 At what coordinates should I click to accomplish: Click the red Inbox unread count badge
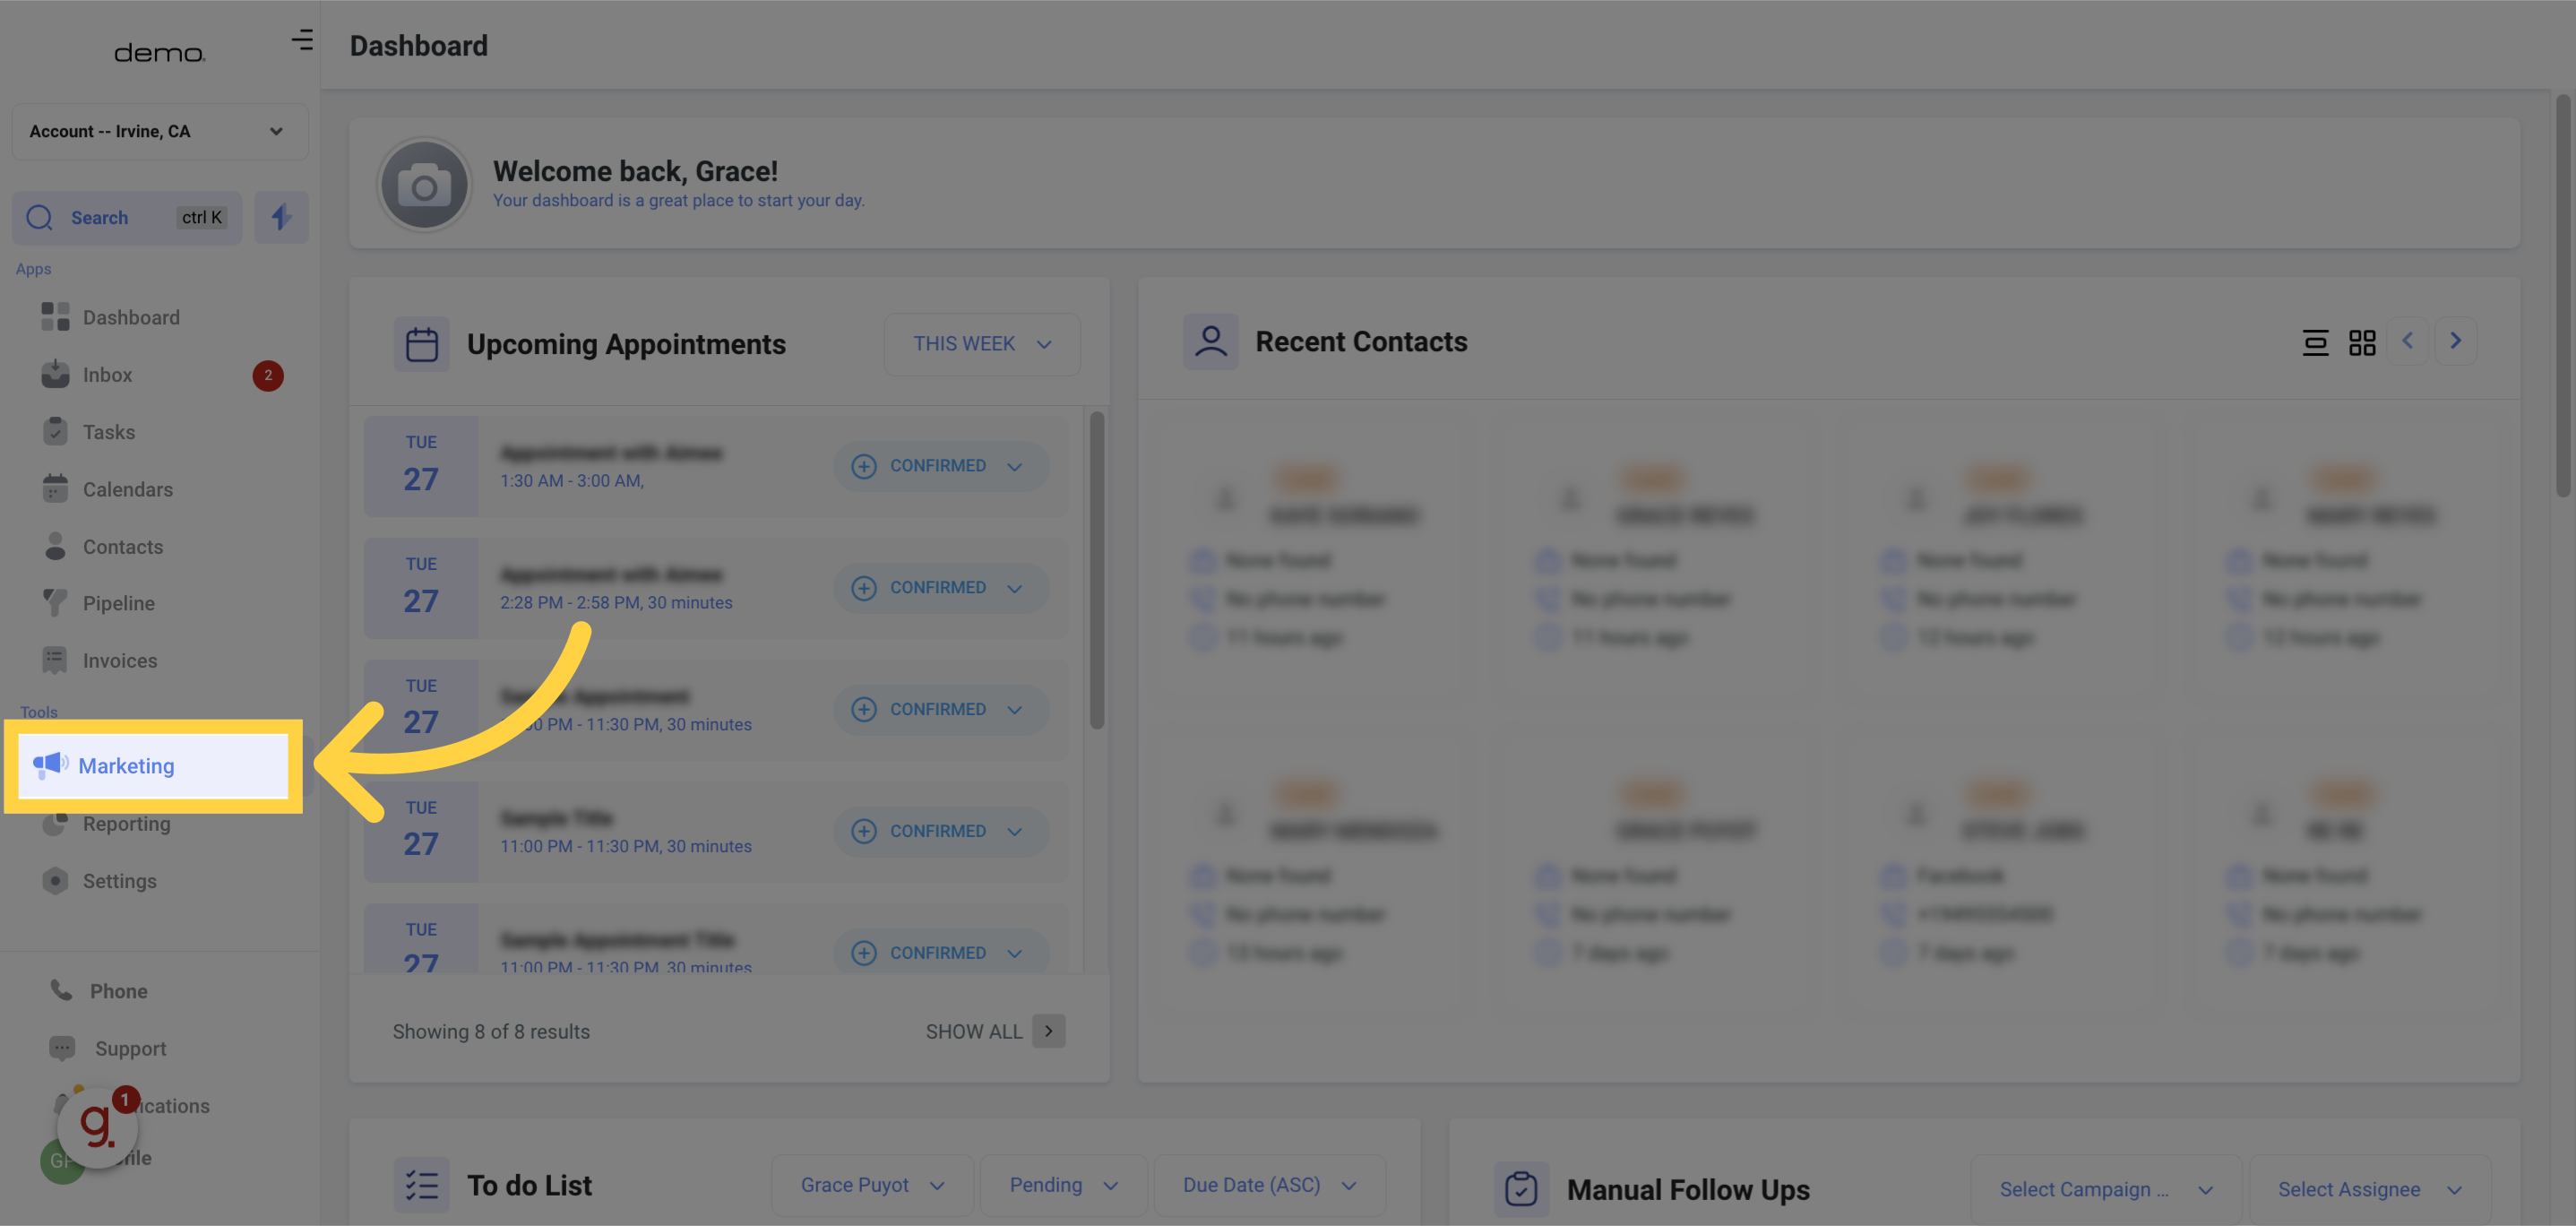(268, 375)
